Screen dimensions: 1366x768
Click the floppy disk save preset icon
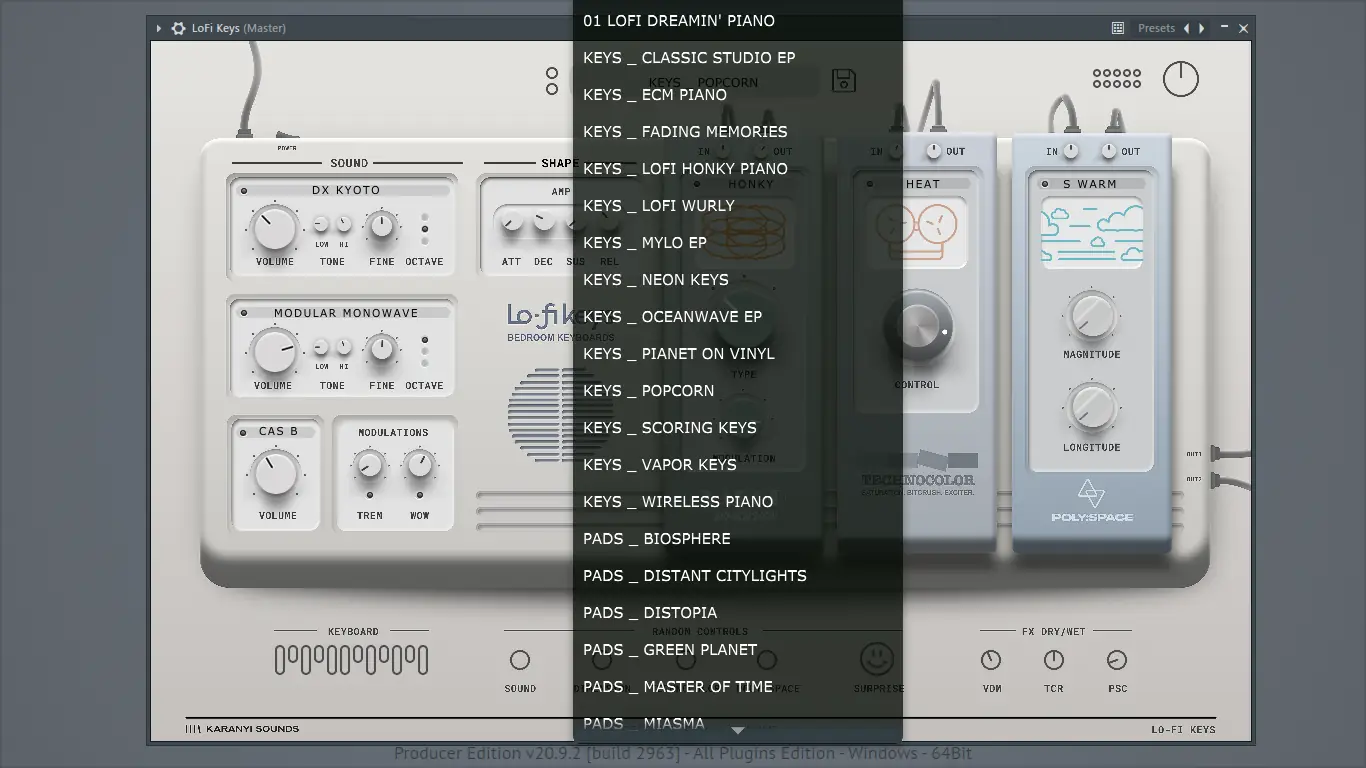[x=844, y=80]
